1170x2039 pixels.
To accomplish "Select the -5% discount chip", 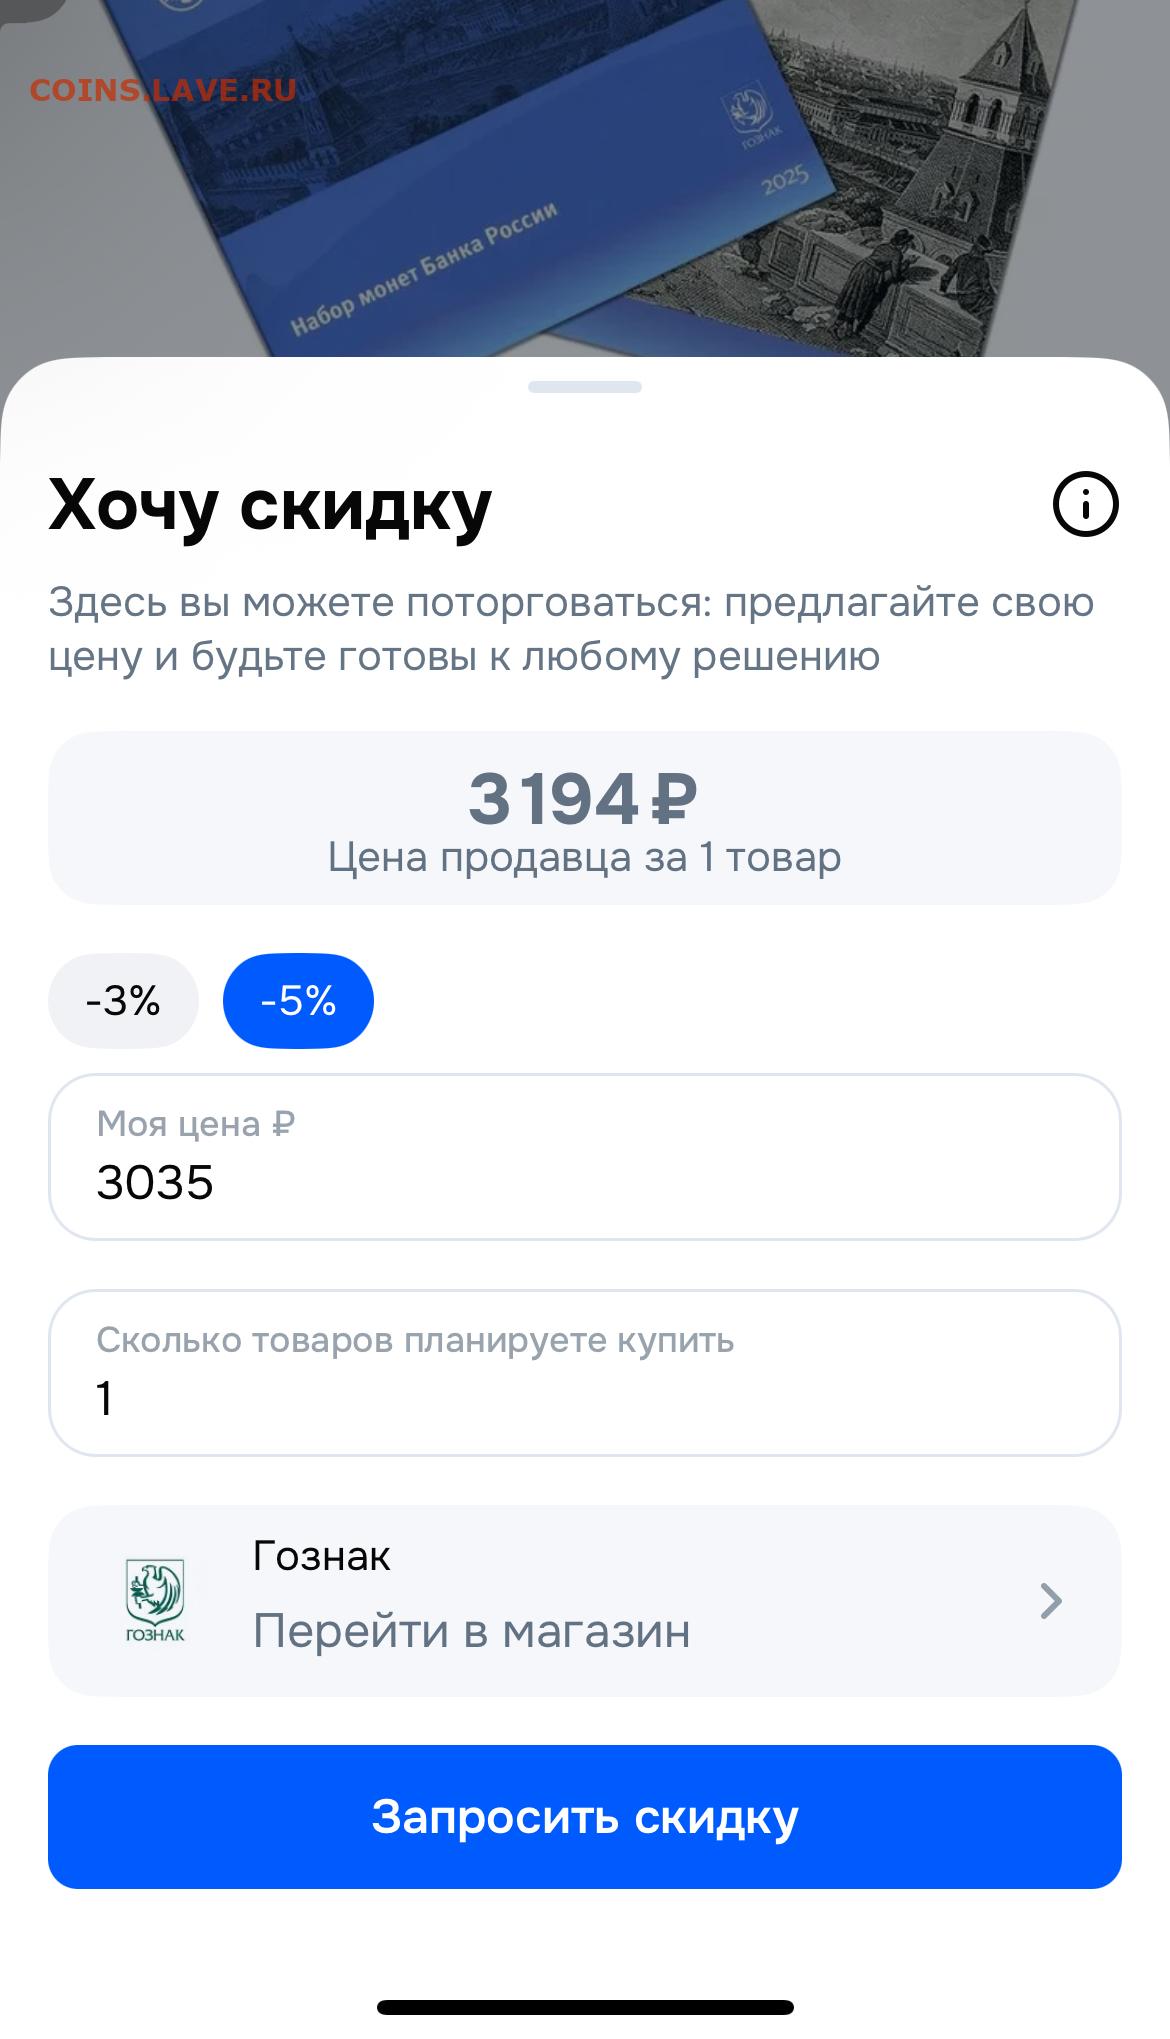I will click(x=298, y=1001).
